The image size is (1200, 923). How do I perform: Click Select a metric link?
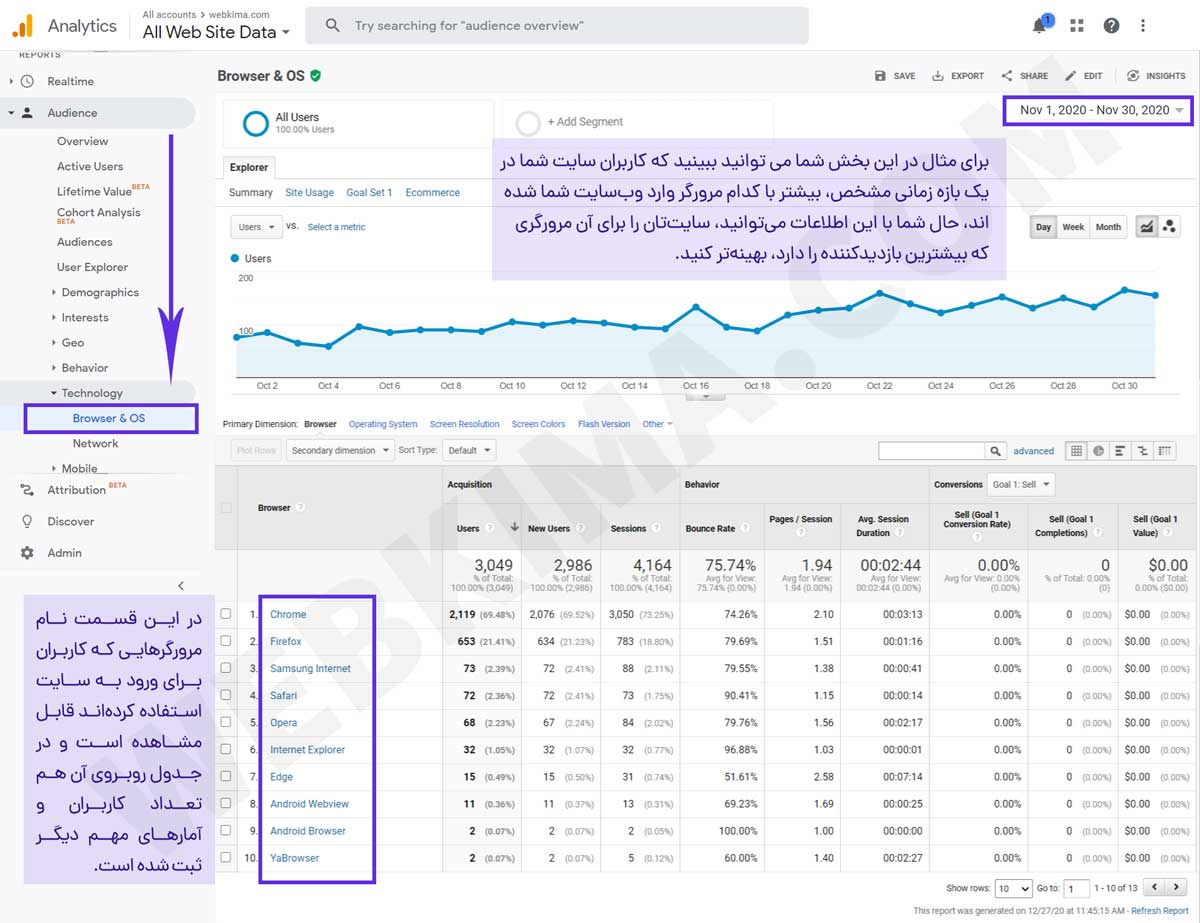[x=336, y=227]
